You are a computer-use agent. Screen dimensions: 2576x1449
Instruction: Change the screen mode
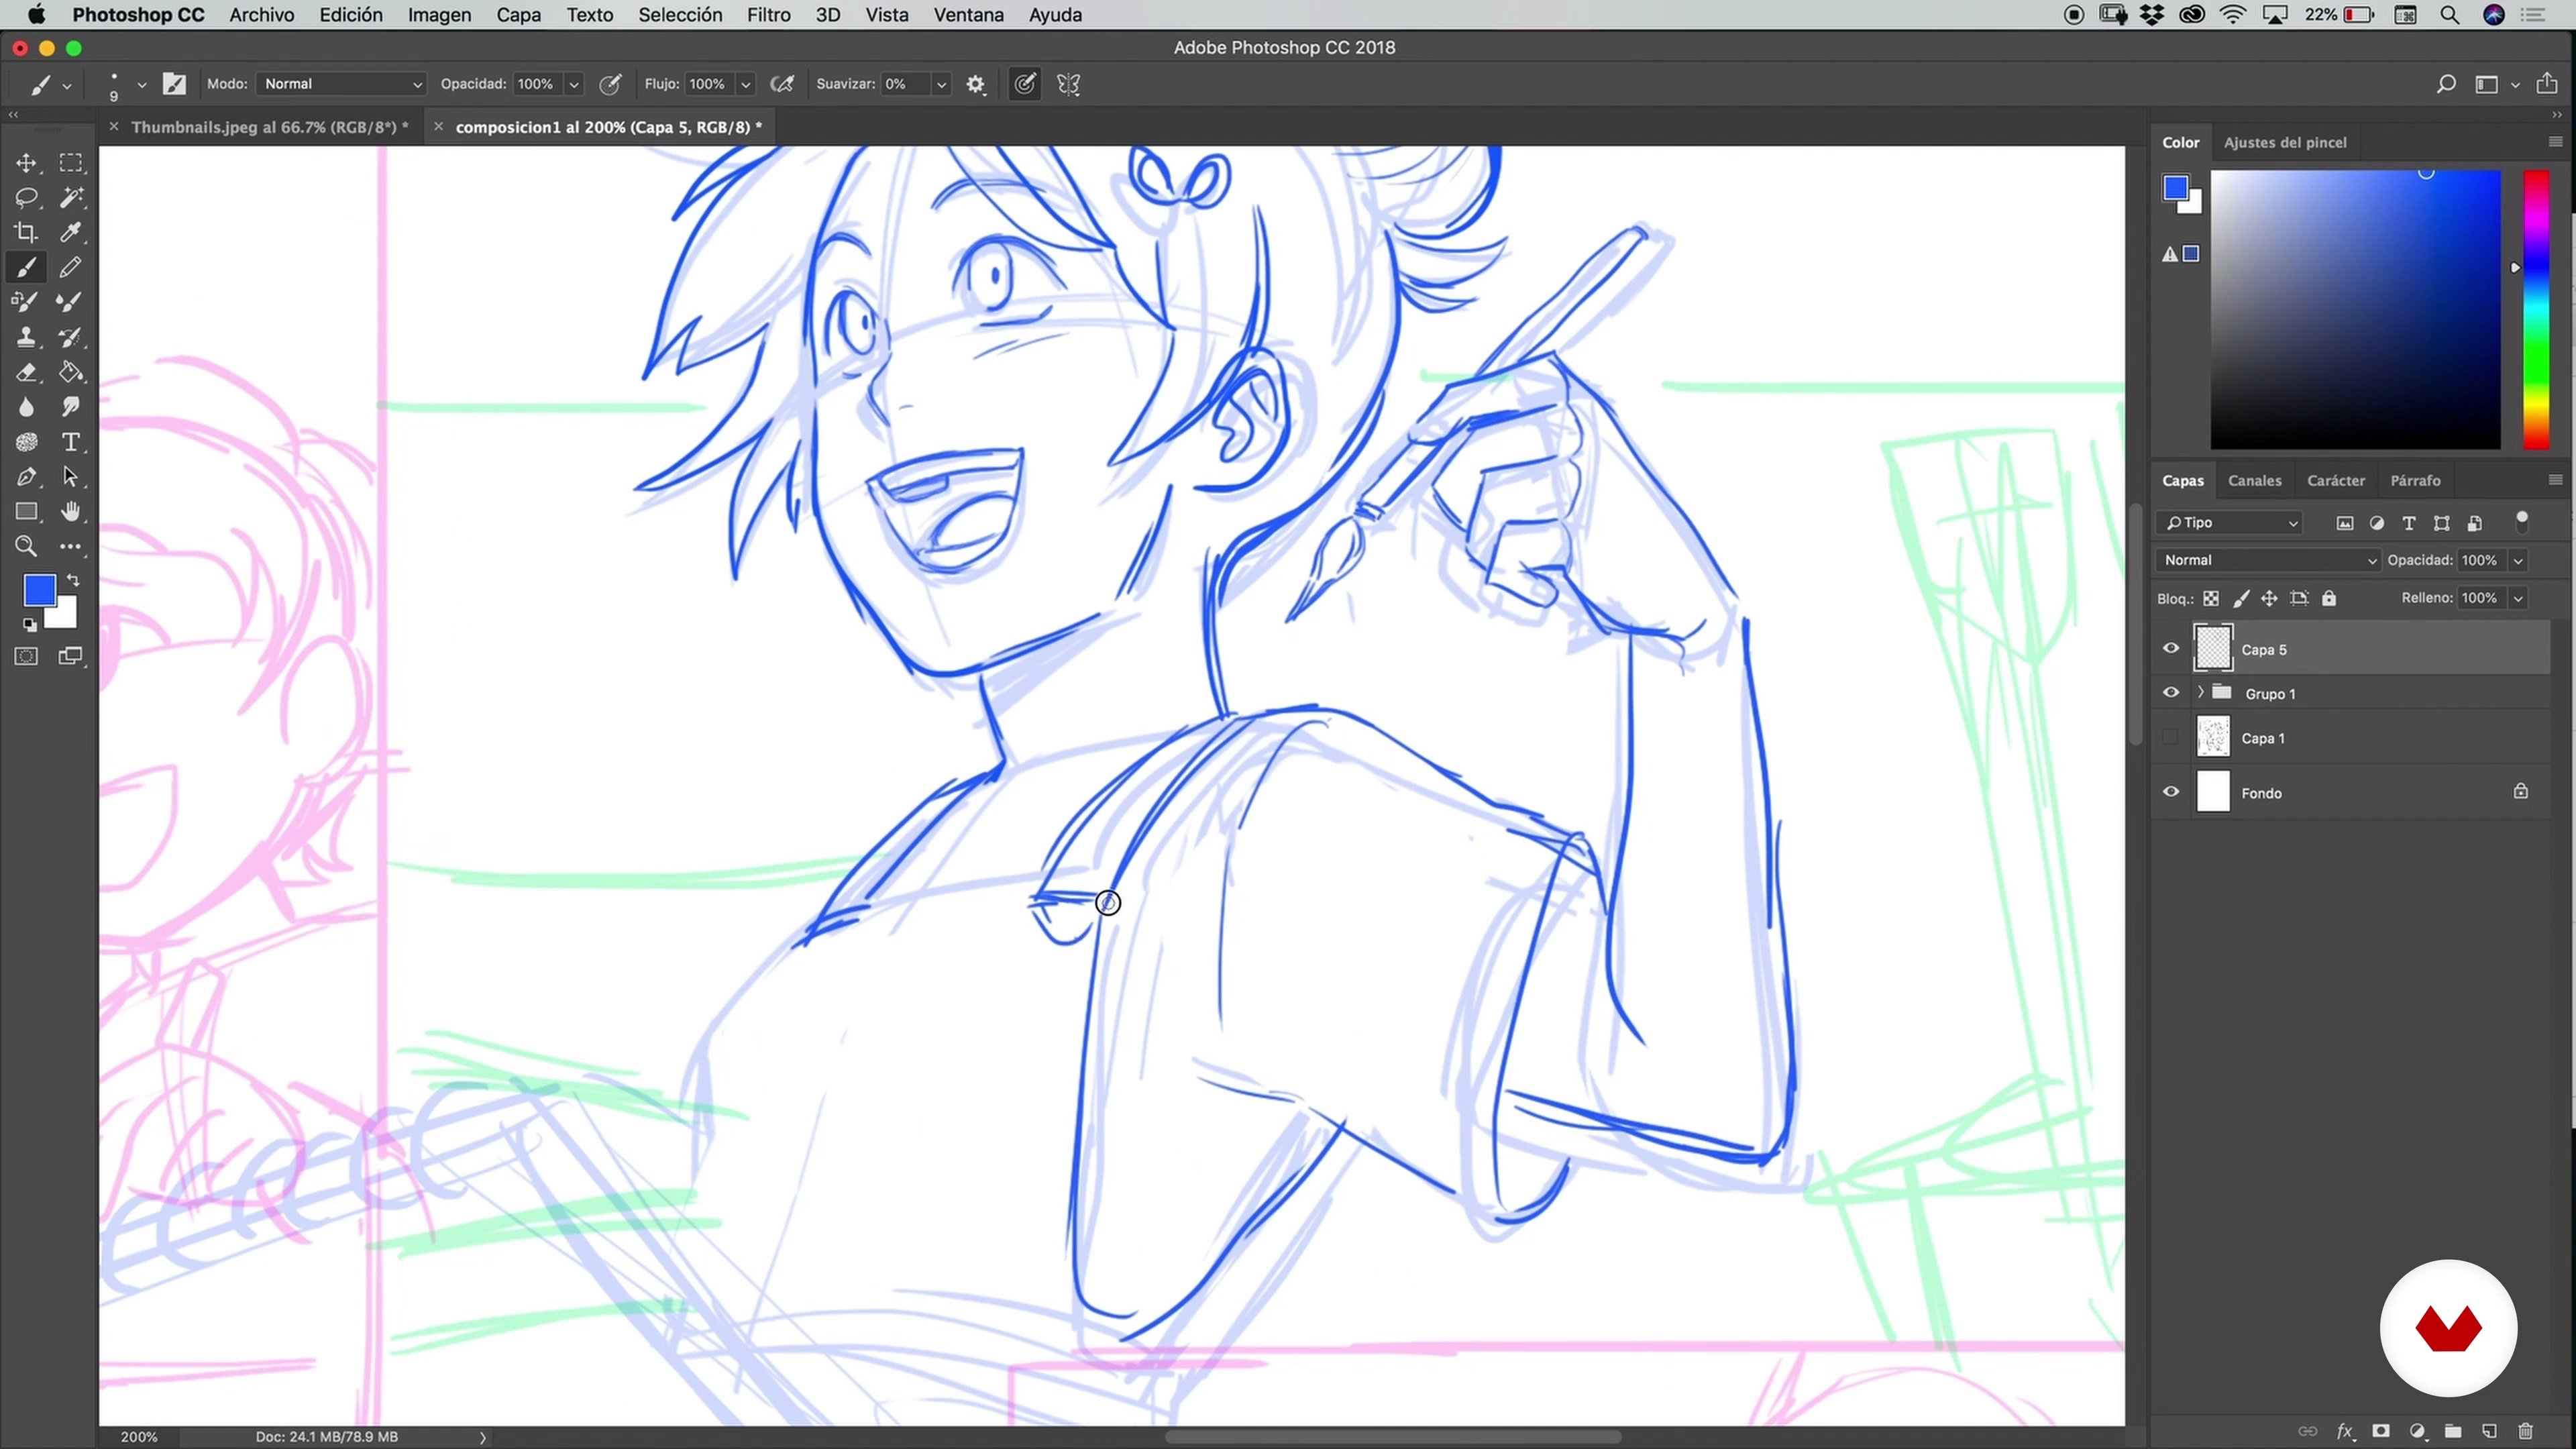(70, 656)
